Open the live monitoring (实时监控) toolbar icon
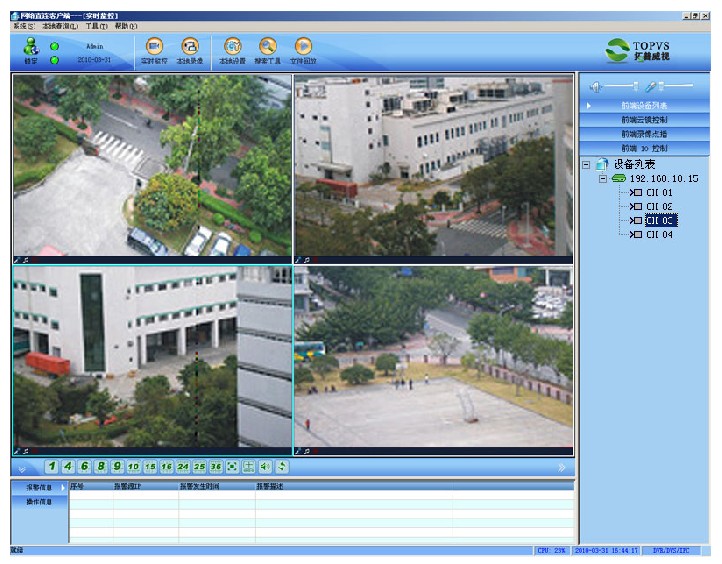This screenshot has height=564, width=722. (x=154, y=46)
